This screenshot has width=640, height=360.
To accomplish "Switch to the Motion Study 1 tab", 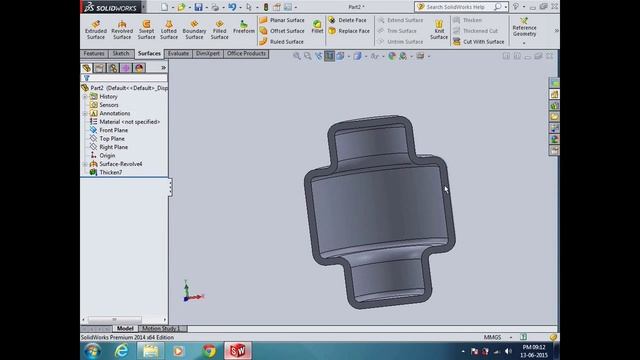I will tap(162, 329).
